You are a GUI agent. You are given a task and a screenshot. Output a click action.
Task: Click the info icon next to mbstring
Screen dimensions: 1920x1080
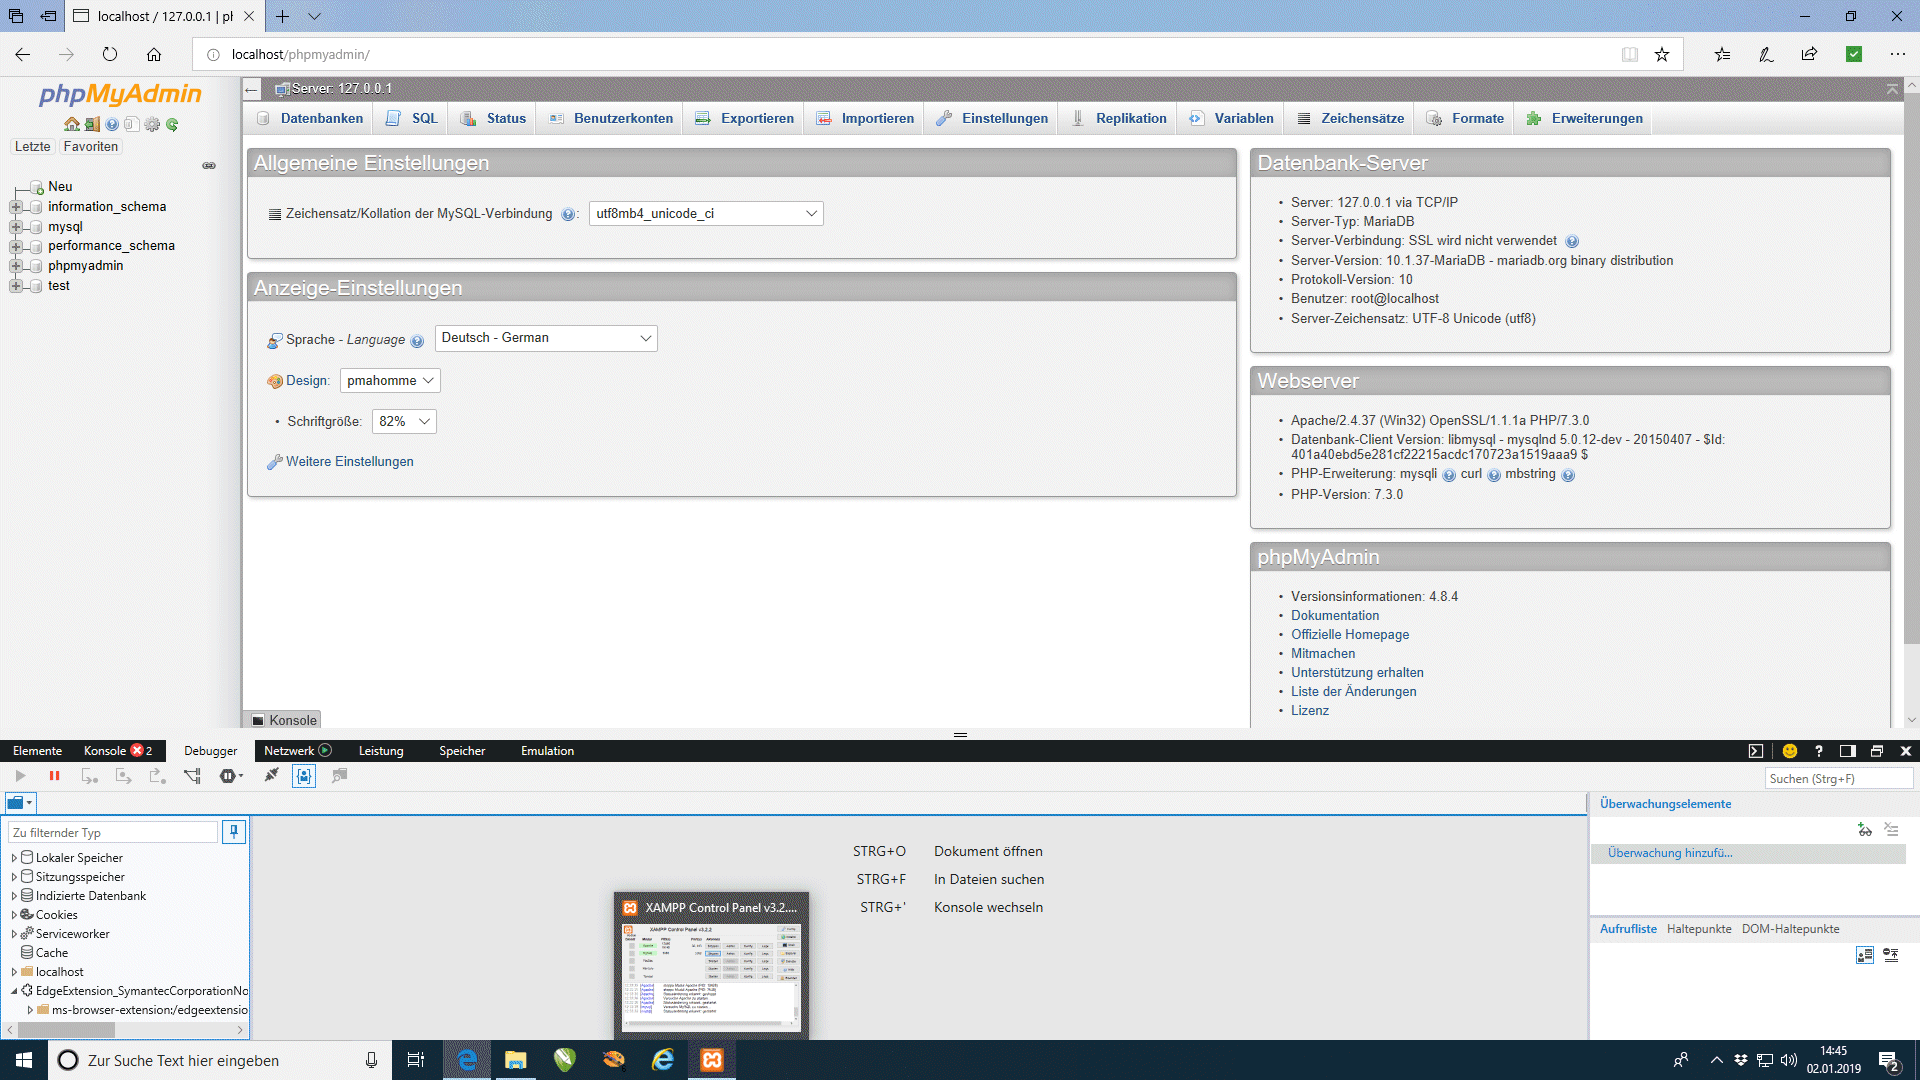pos(1568,475)
